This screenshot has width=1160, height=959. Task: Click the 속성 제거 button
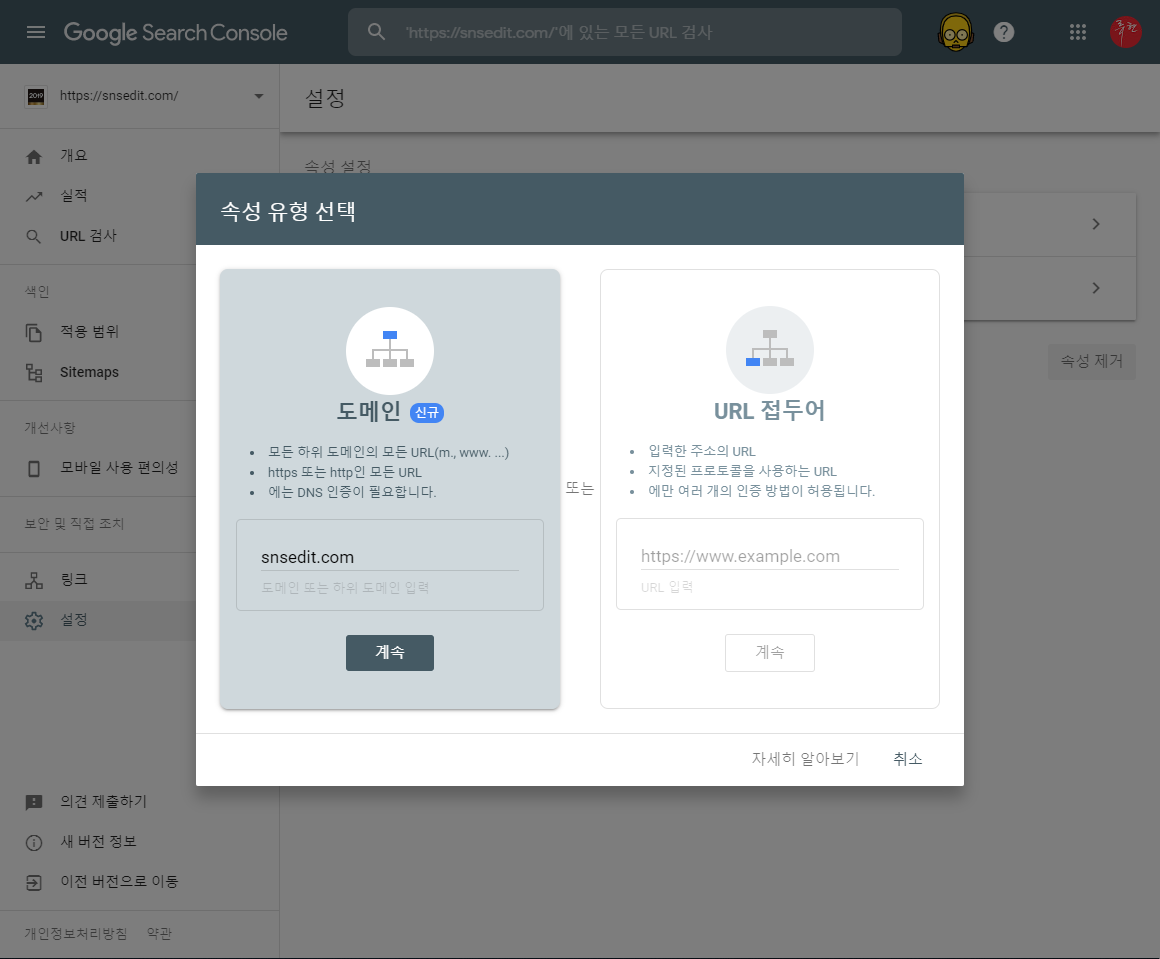pos(1092,361)
